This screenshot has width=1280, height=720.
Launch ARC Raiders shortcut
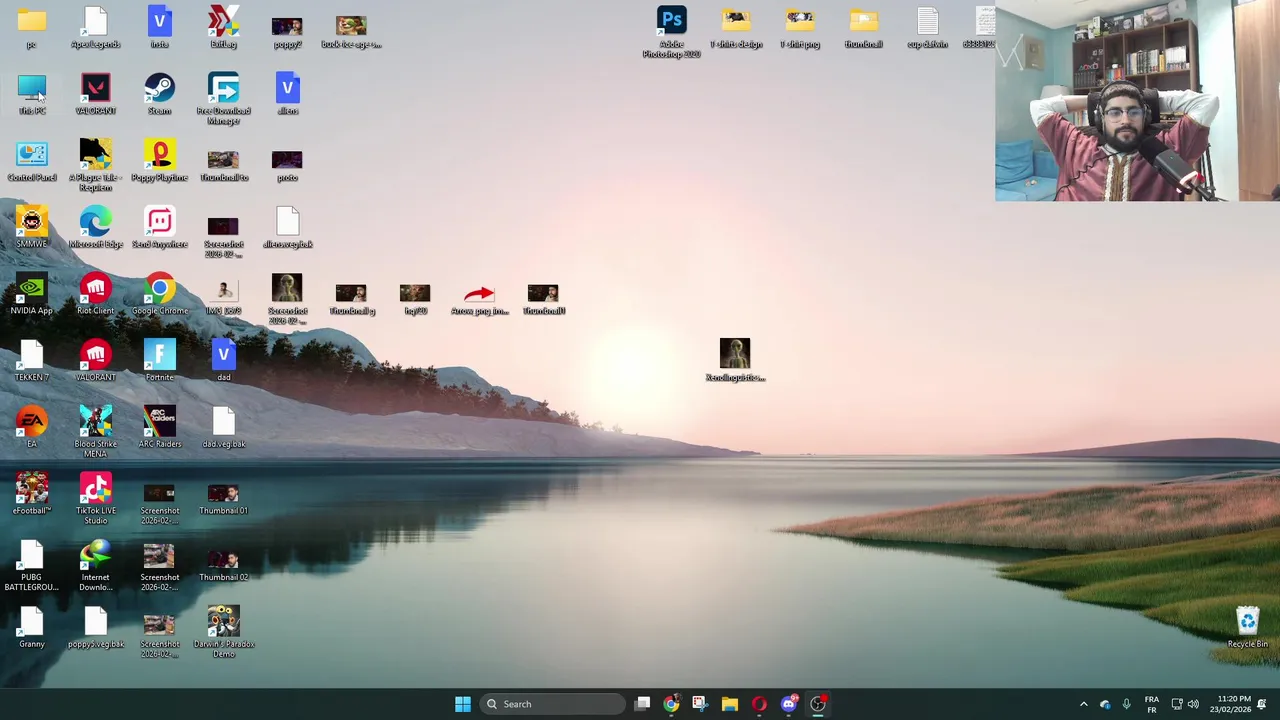point(159,428)
